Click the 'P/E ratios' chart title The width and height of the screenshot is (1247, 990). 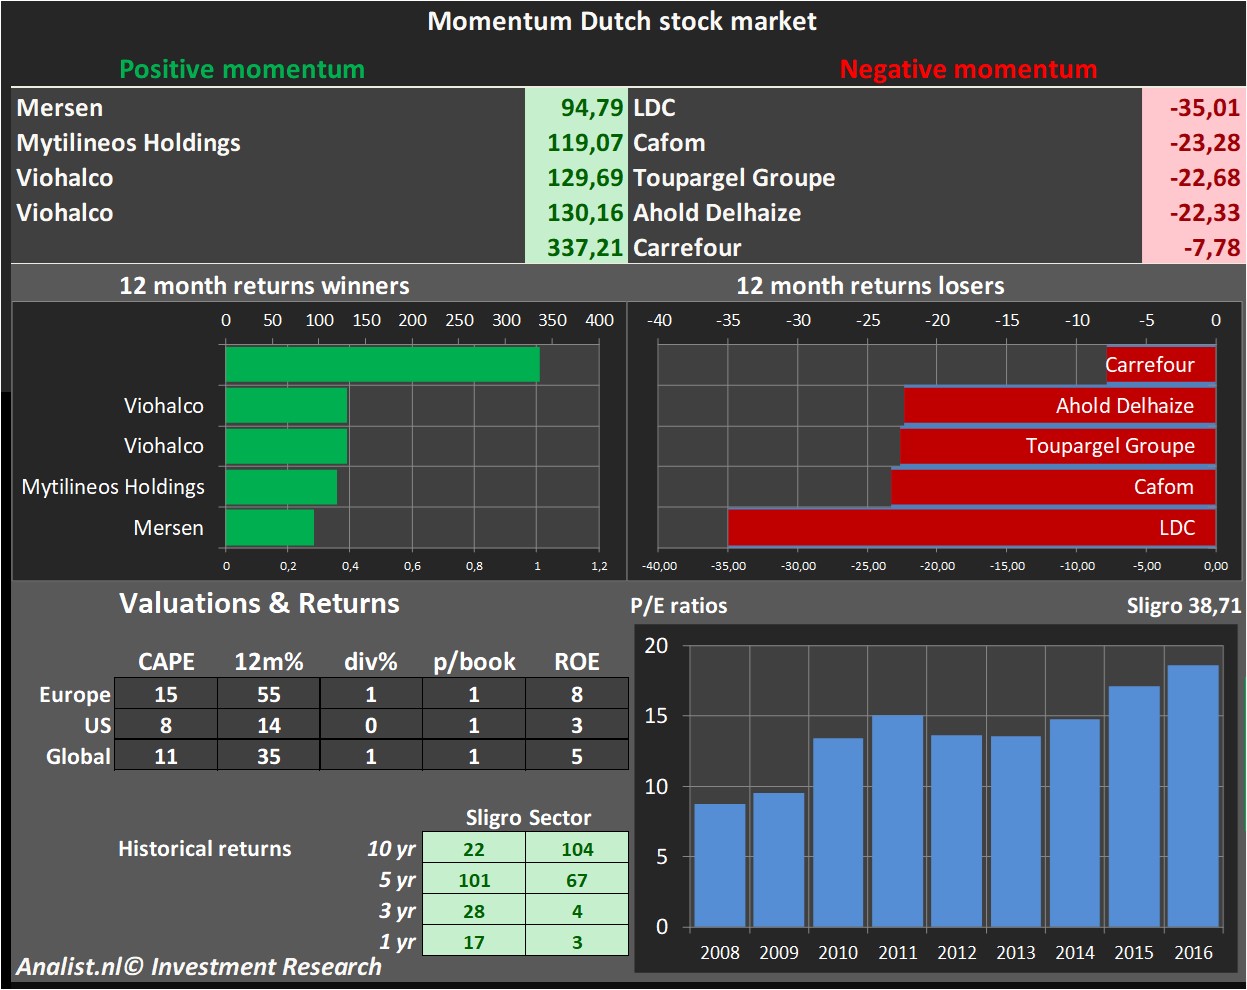tap(679, 606)
